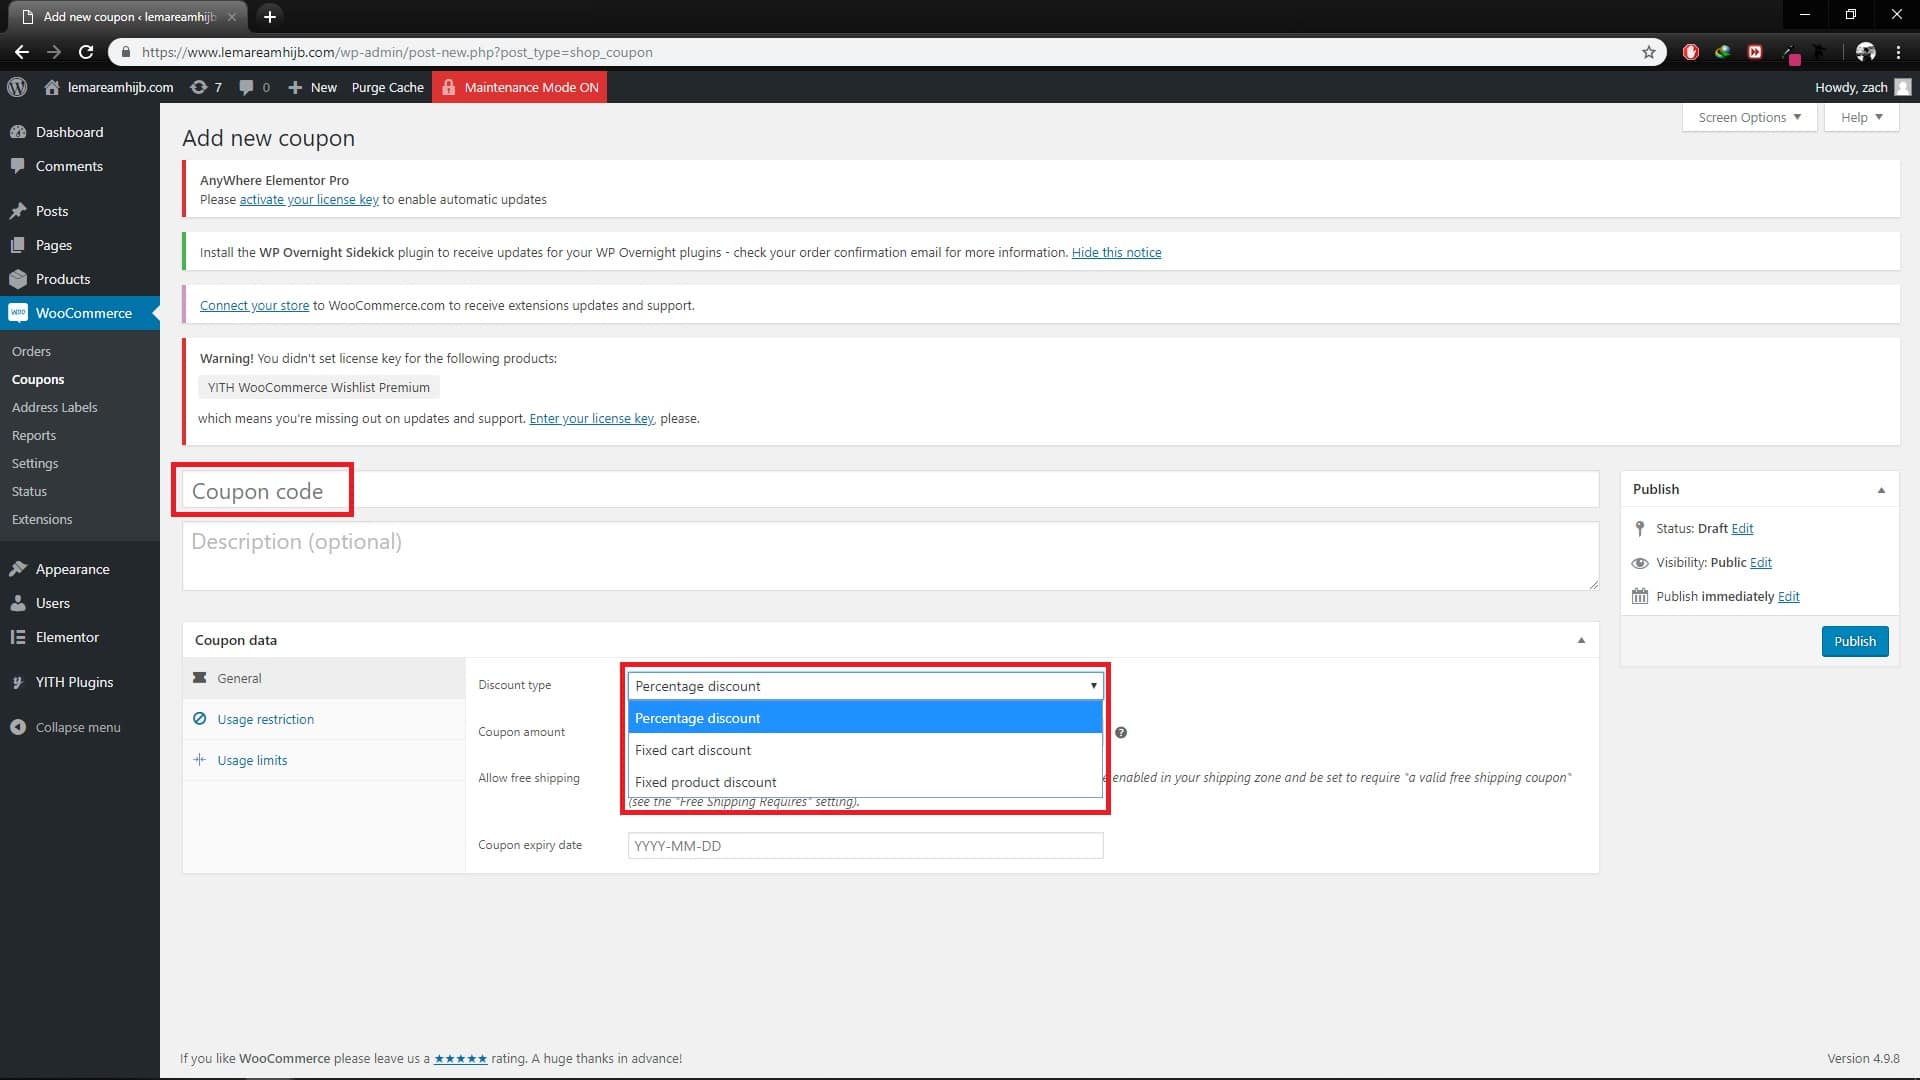The height and width of the screenshot is (1080, 1920).
Task: Collapse the admin sidebar menu
Action: [80, 727]
